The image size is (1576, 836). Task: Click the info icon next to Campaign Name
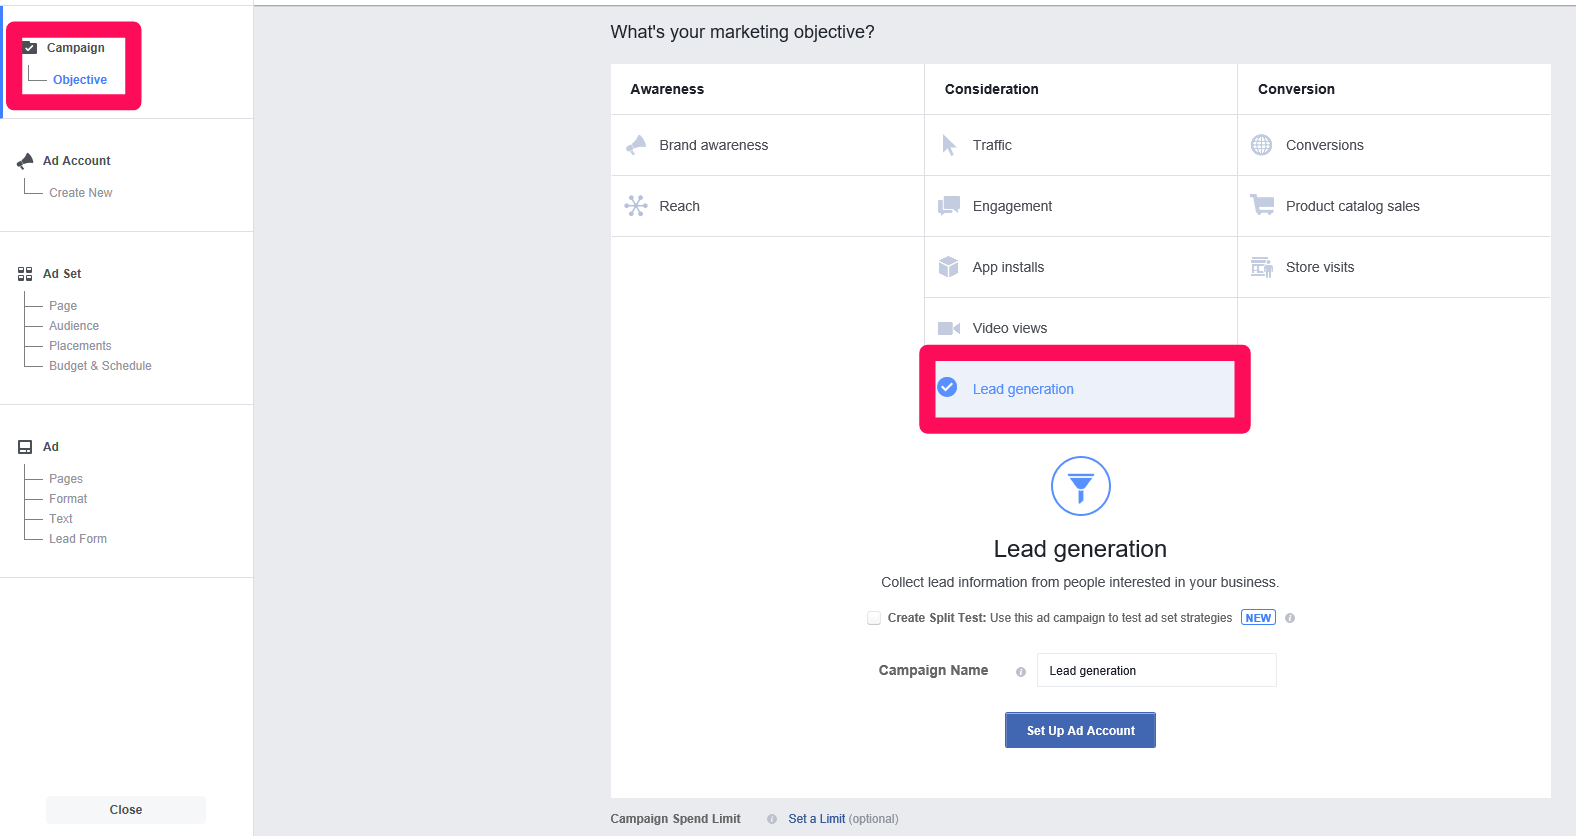pos(1021,672)
